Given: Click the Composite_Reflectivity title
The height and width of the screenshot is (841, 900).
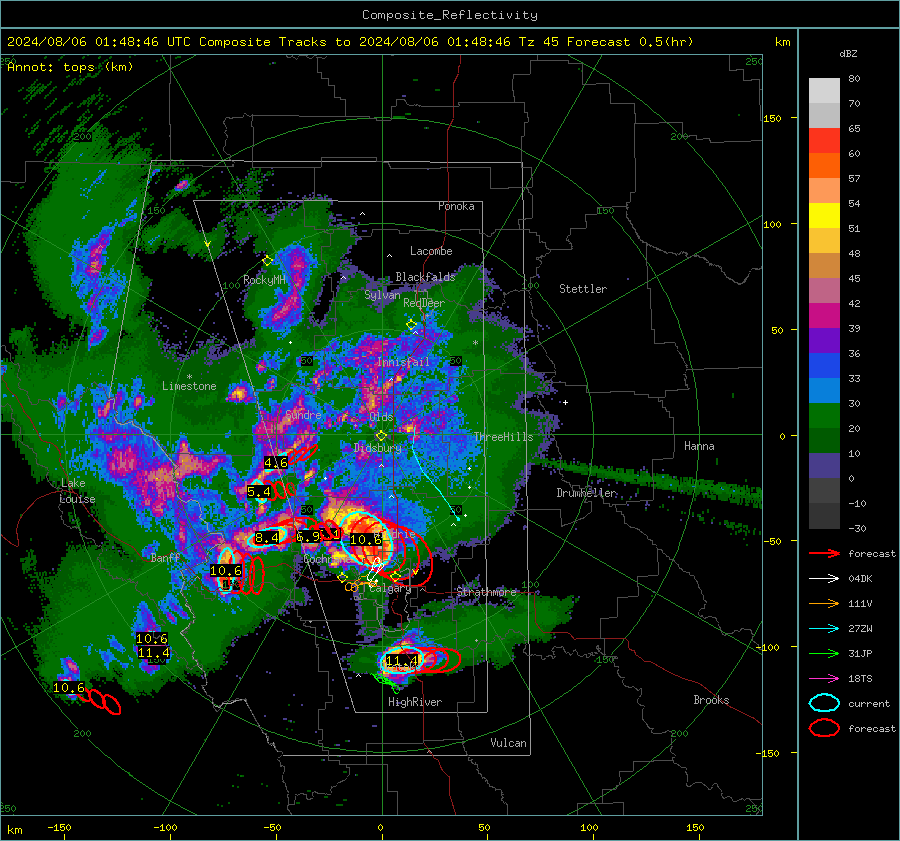Looking at the screenshot, I should [450, 15].
